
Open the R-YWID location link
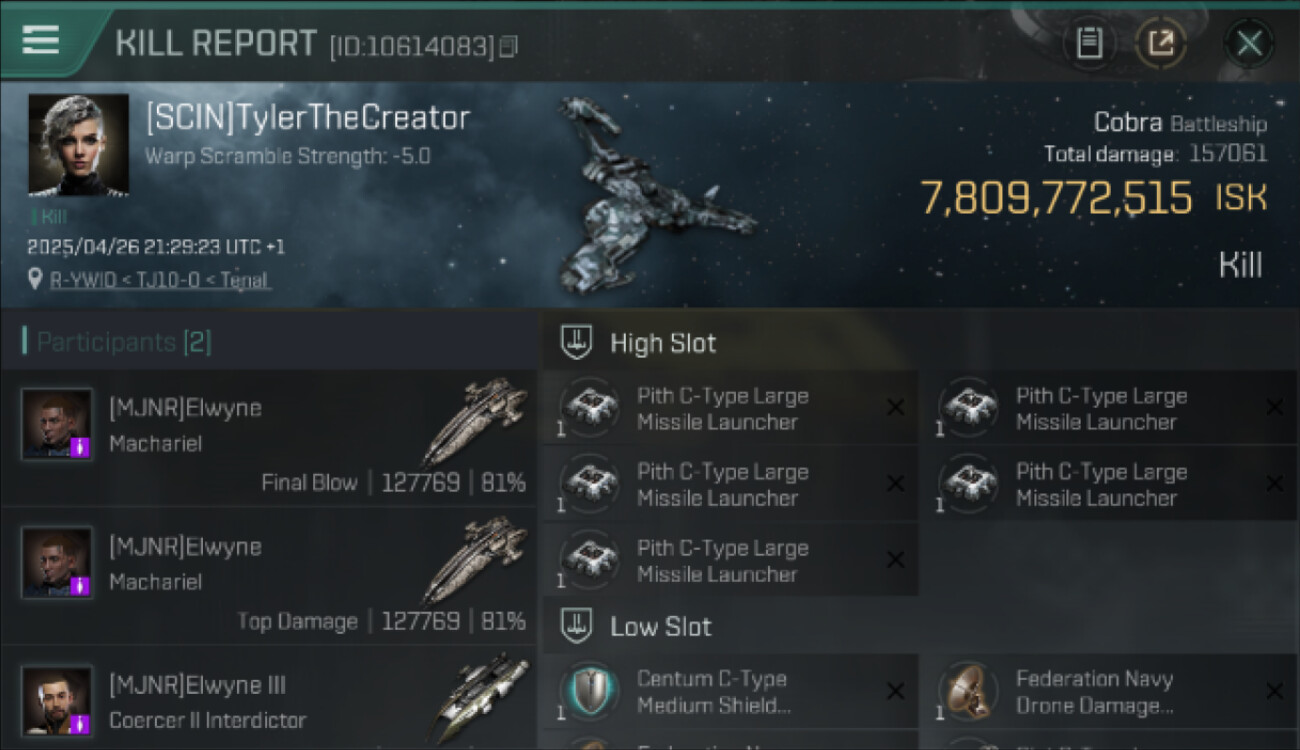(160, 280)
